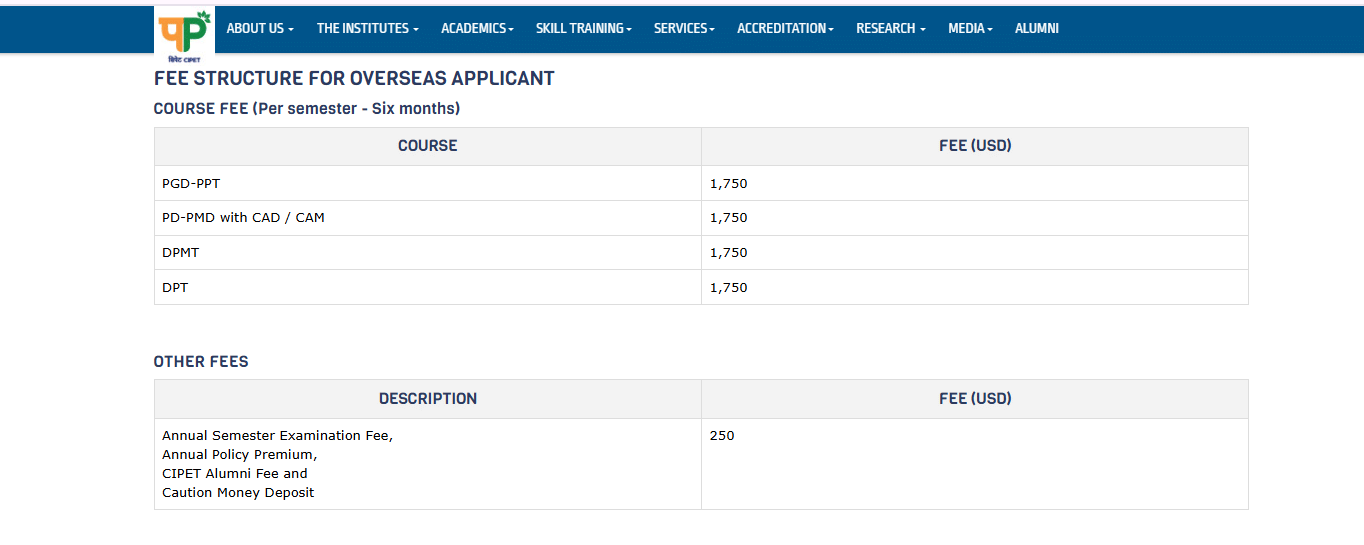The image size is (1364, 545).
Task: Click the DPT course cell
Action: pos(175,288)
